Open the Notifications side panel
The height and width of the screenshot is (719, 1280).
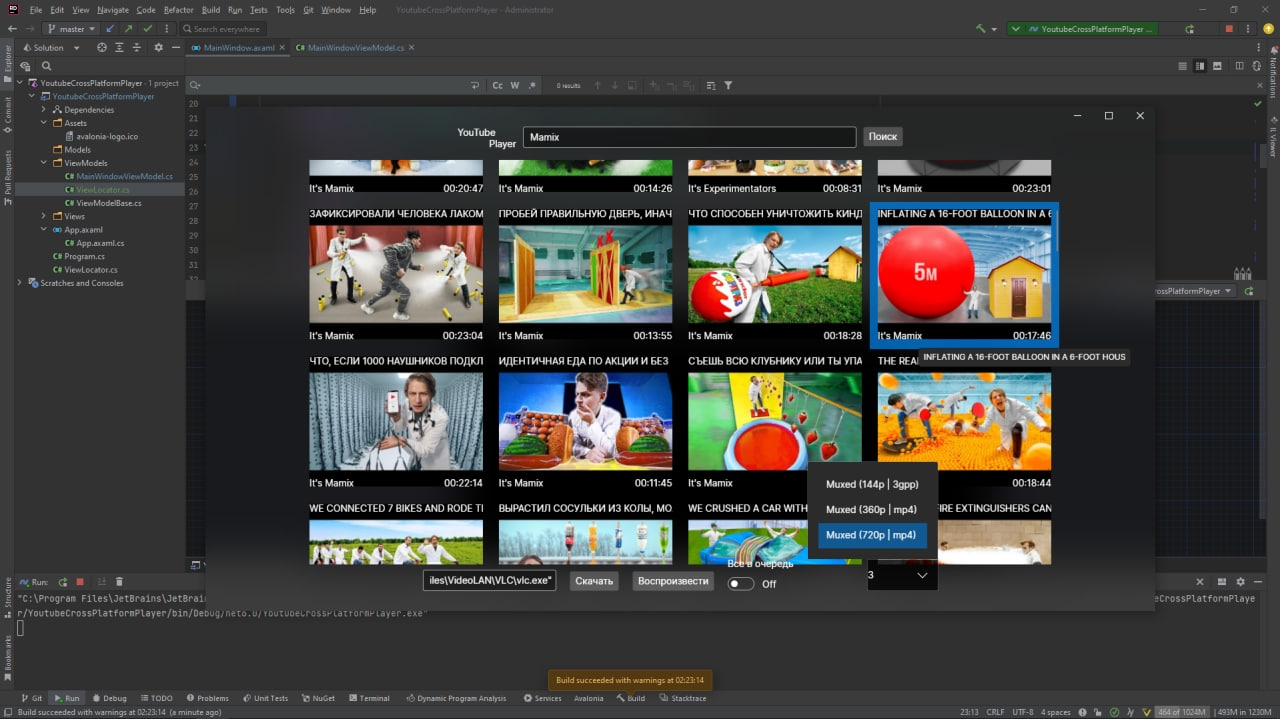[1273, 71]
